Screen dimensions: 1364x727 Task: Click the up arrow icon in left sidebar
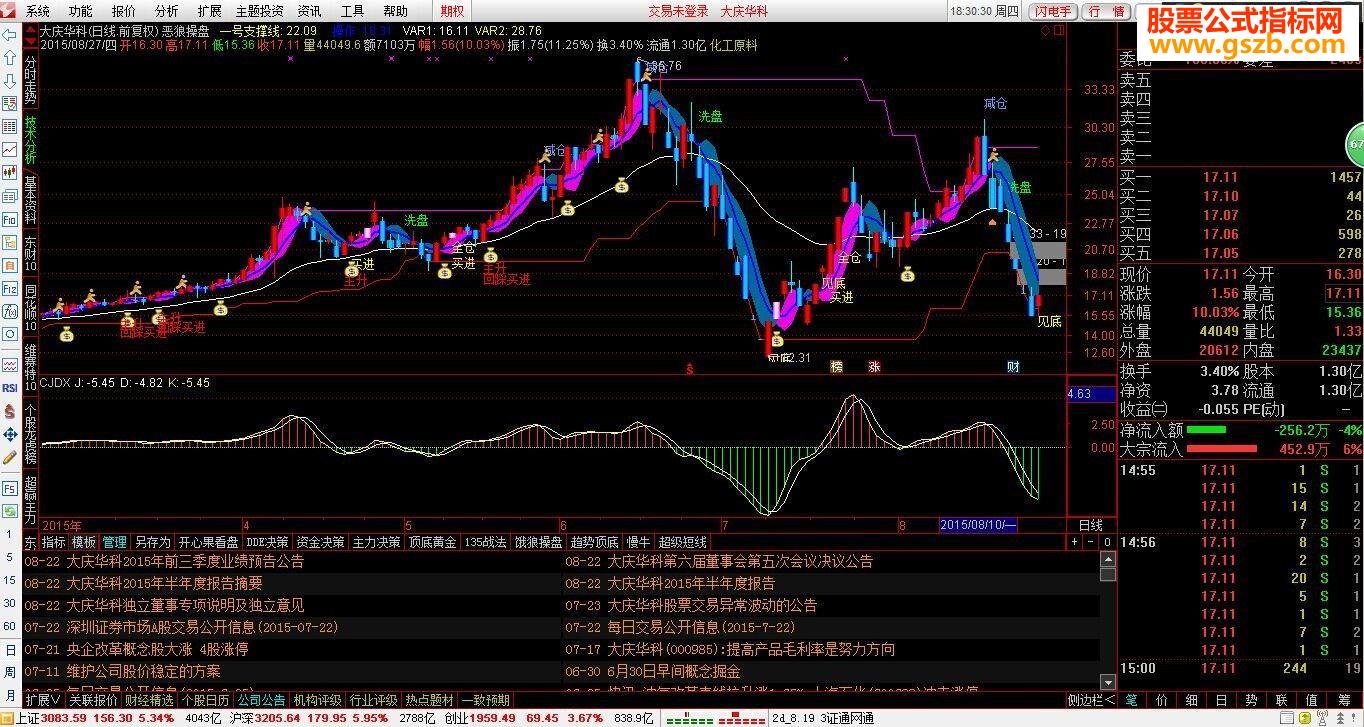(10, 58)
